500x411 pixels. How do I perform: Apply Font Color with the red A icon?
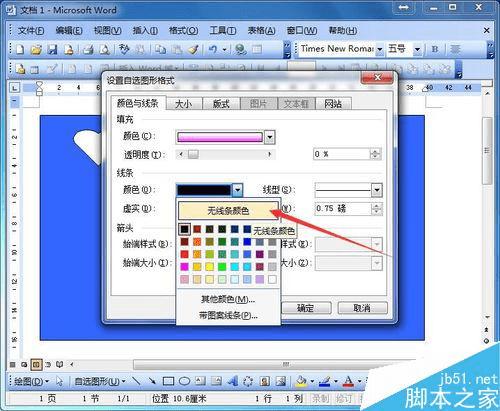point(348,381)
